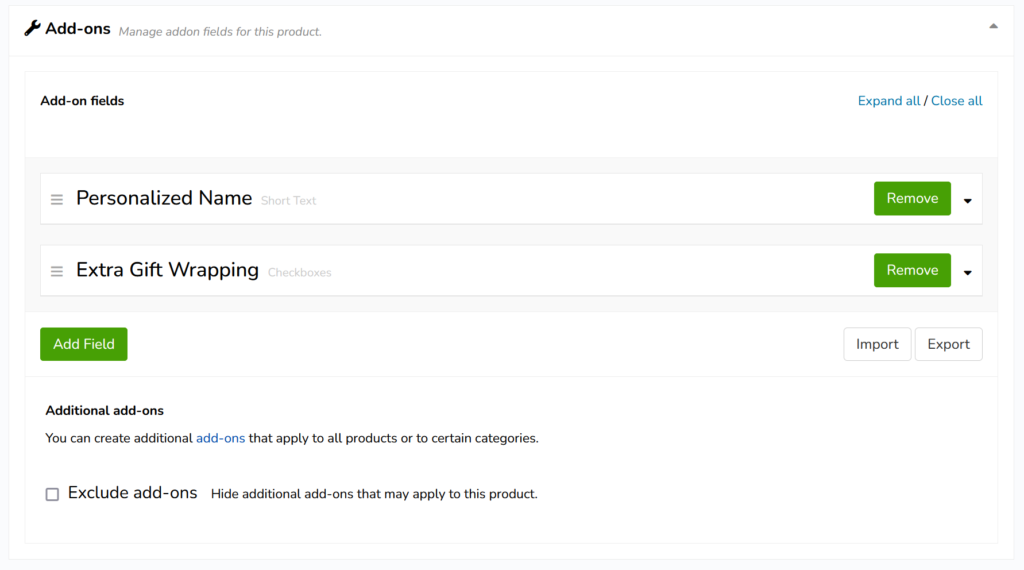
Task: Click the Add-ons panel heading text
Action: tap(78, 29)
